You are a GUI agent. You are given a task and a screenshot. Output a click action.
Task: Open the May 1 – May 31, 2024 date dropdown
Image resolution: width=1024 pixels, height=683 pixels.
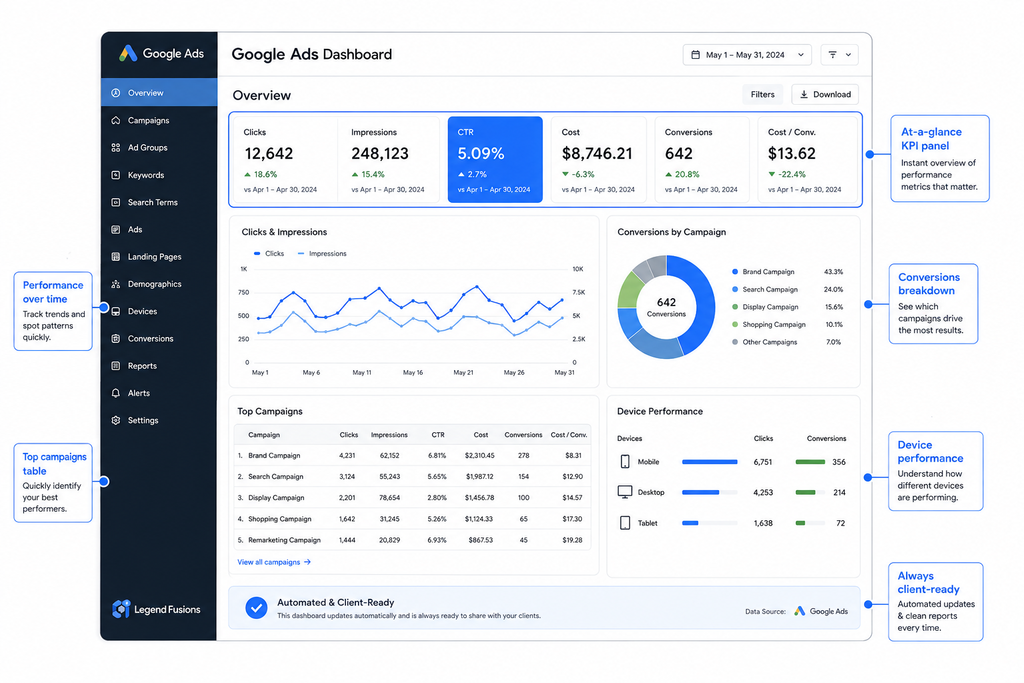[747, 55]
